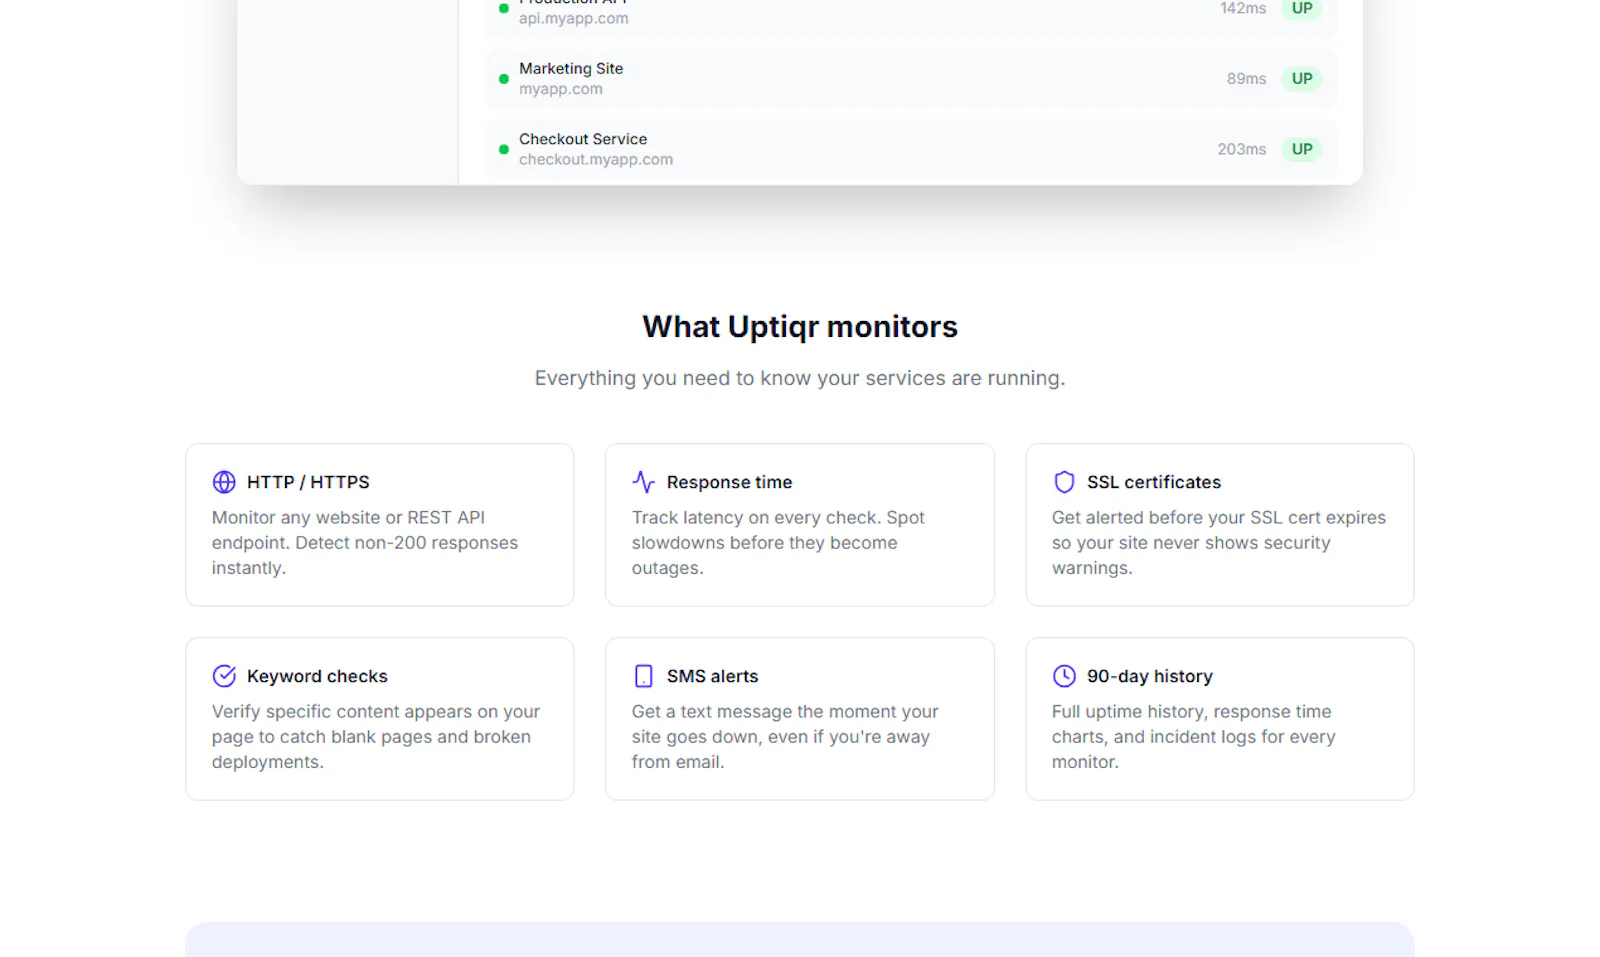Click the Keyword checks card title
The height and width of the screenshot is (957, 1600).
coord(317,676)
